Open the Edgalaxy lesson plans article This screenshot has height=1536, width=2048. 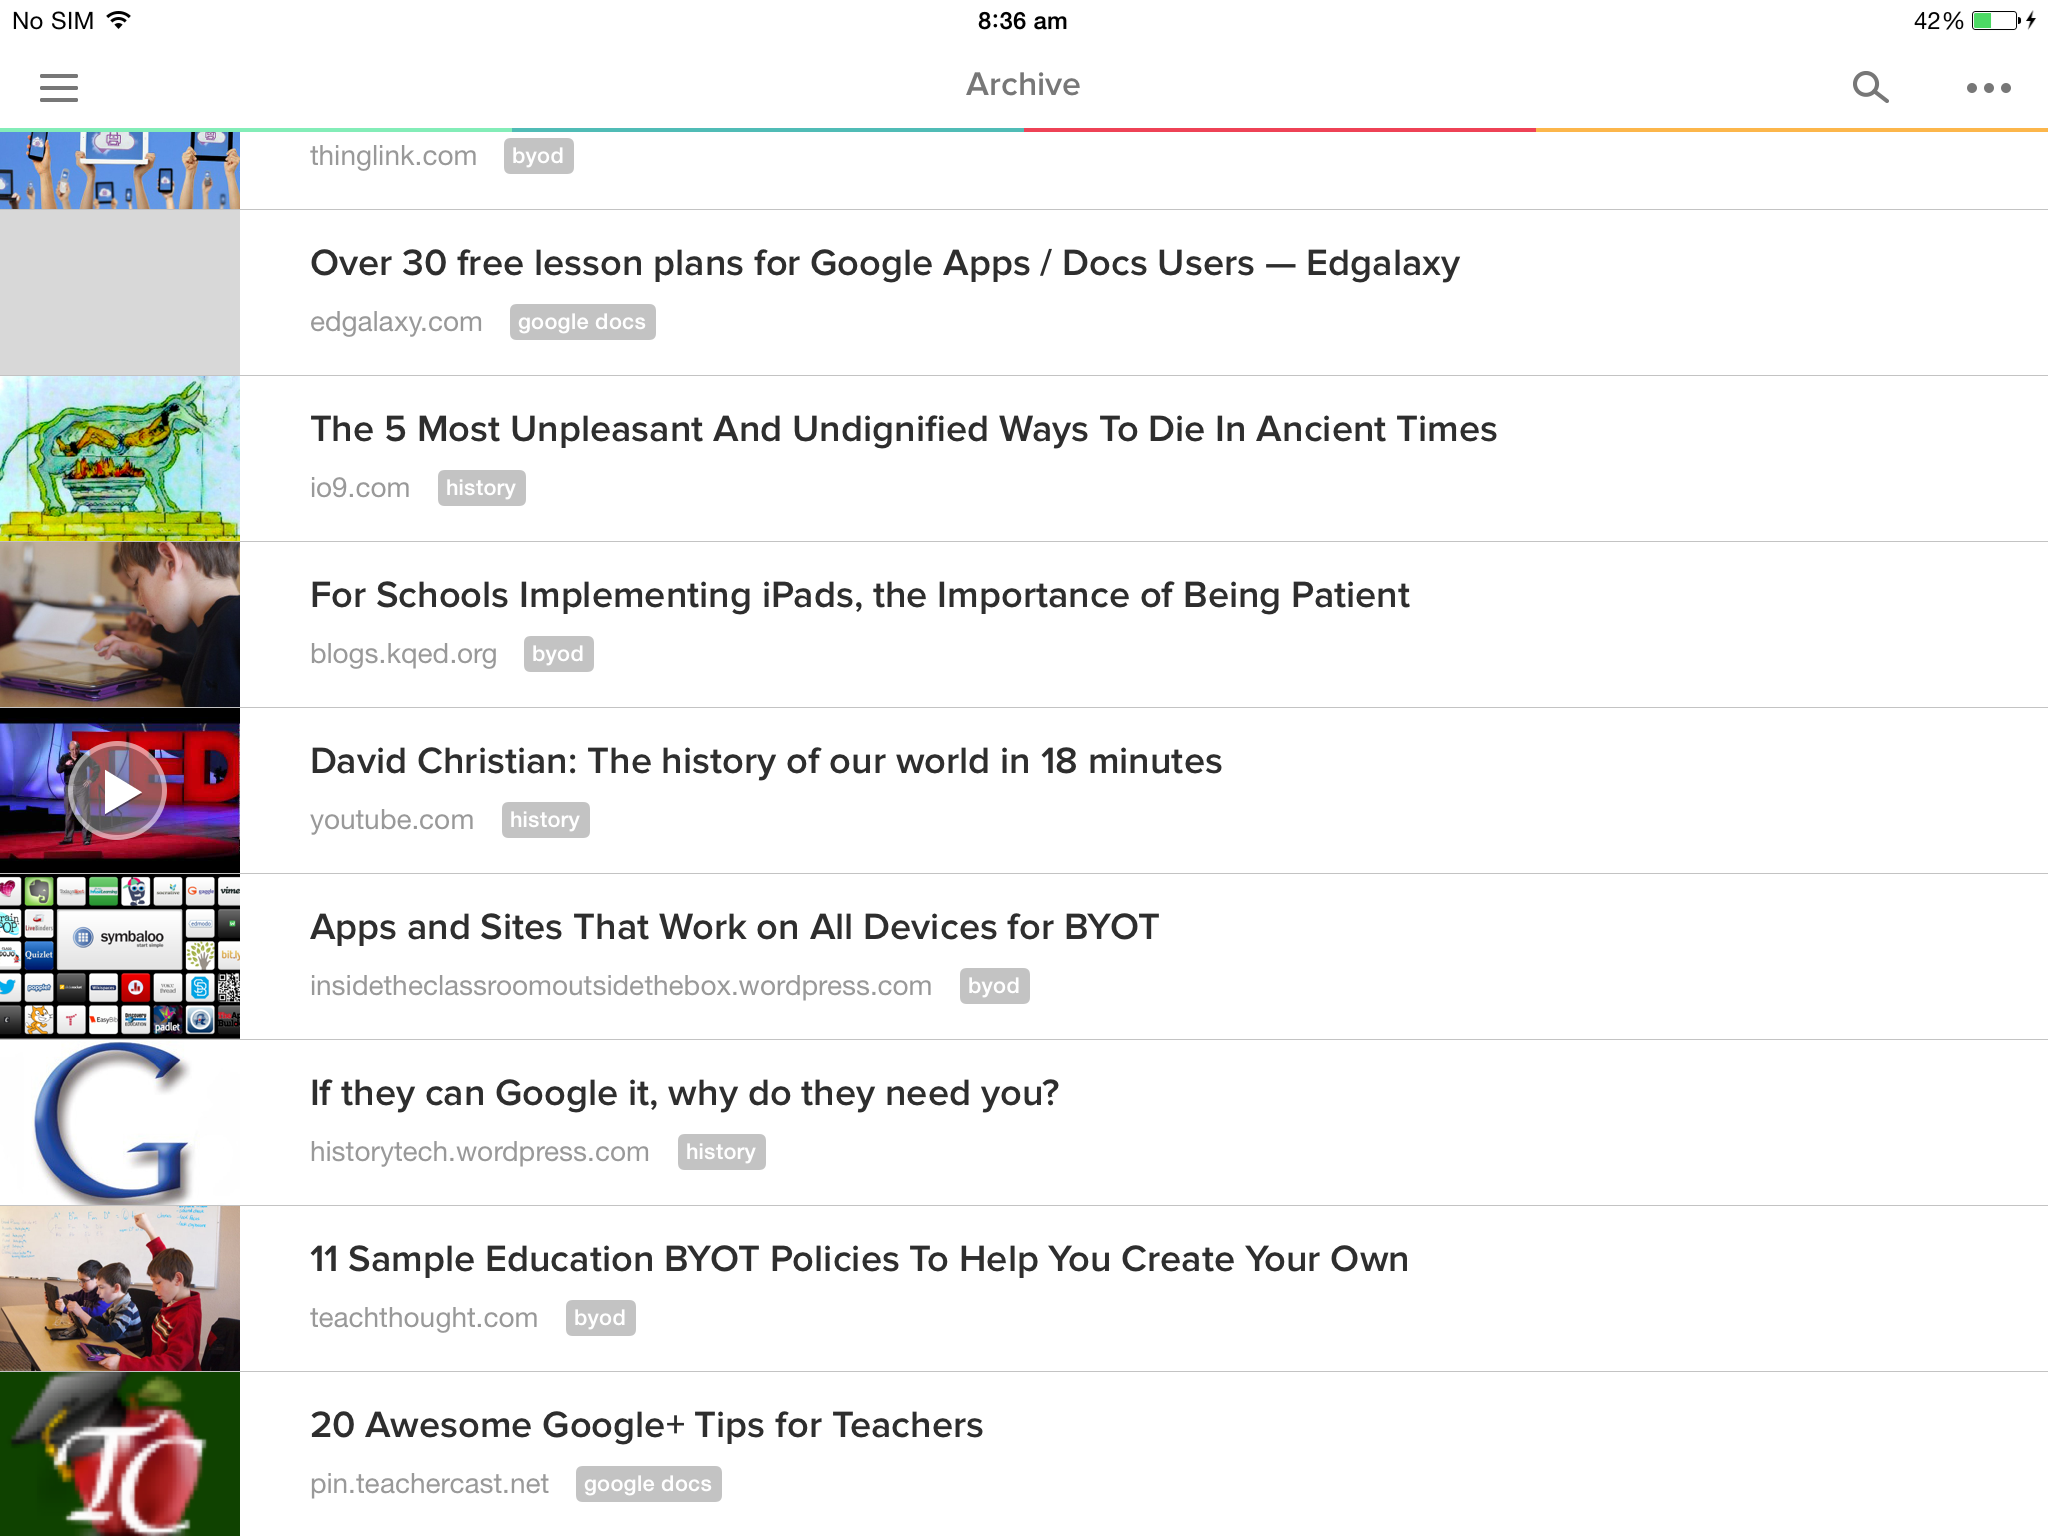884,264
